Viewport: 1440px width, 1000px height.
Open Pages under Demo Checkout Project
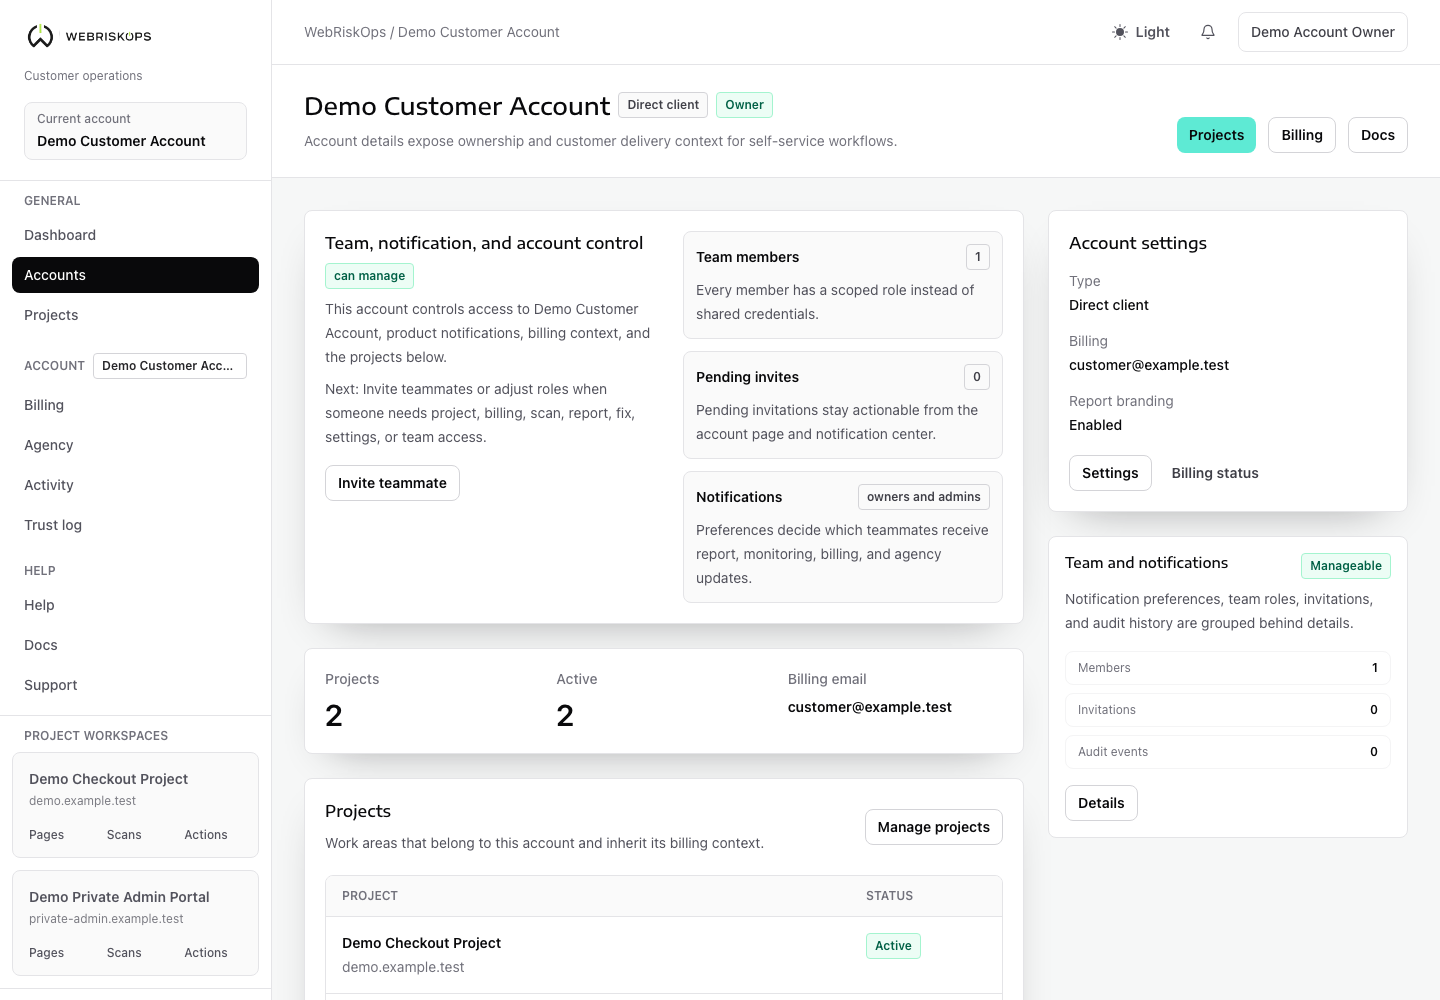pos(46,835)
